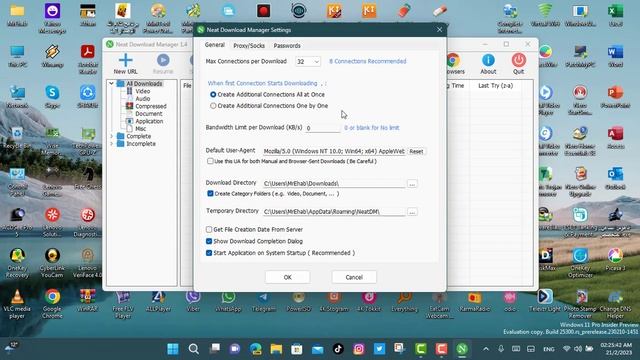Click the Resume toolbar icon
This screenshot has width=640, height=360.
coord(163,60)
